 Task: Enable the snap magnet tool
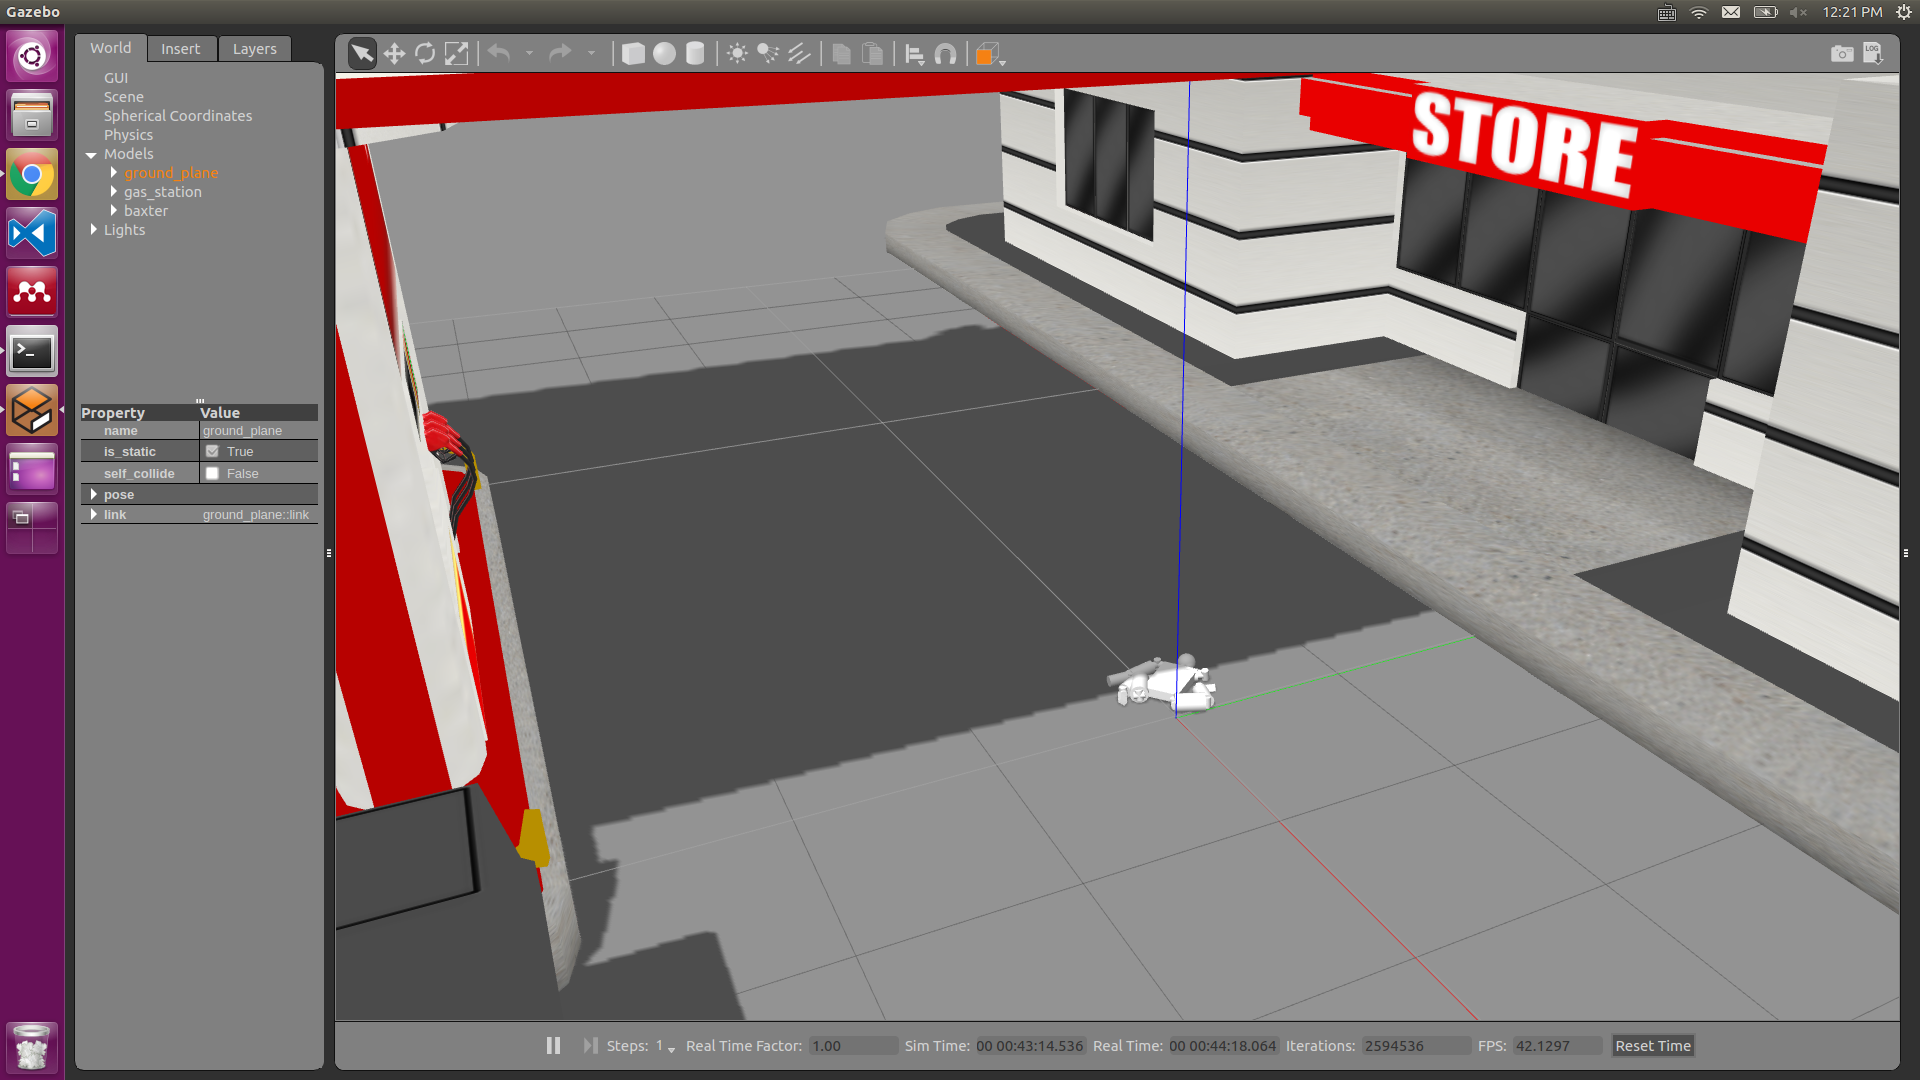945,54
